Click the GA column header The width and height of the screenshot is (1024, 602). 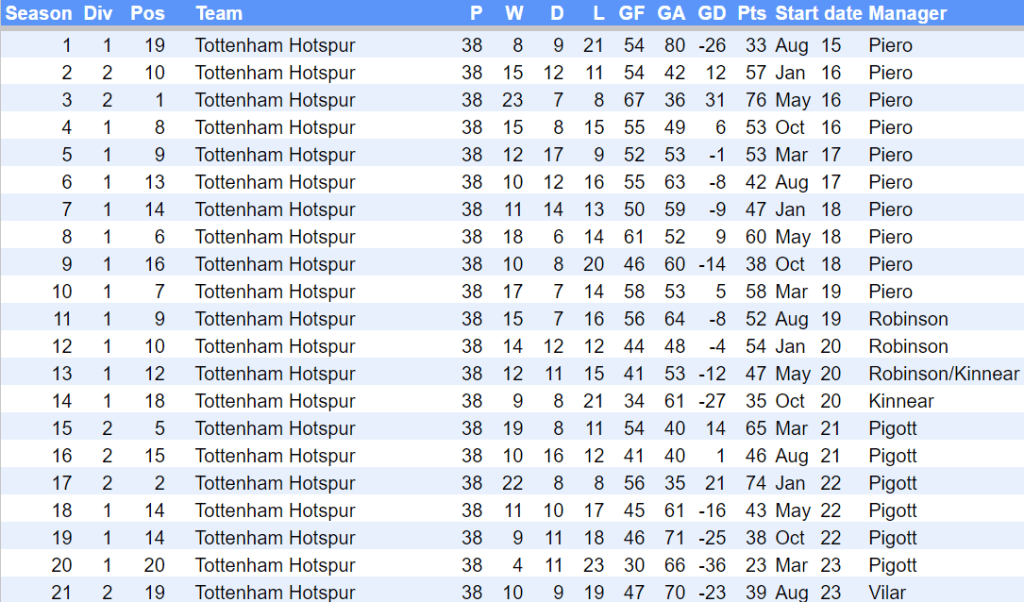[x=672, y=14]
